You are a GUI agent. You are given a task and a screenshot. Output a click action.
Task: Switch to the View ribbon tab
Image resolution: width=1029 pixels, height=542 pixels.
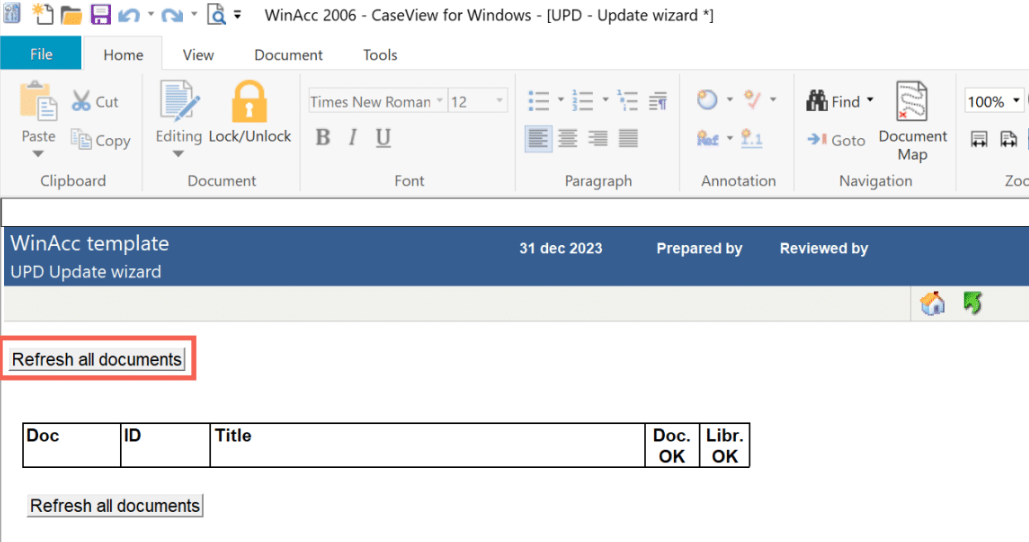click(198, 55)
